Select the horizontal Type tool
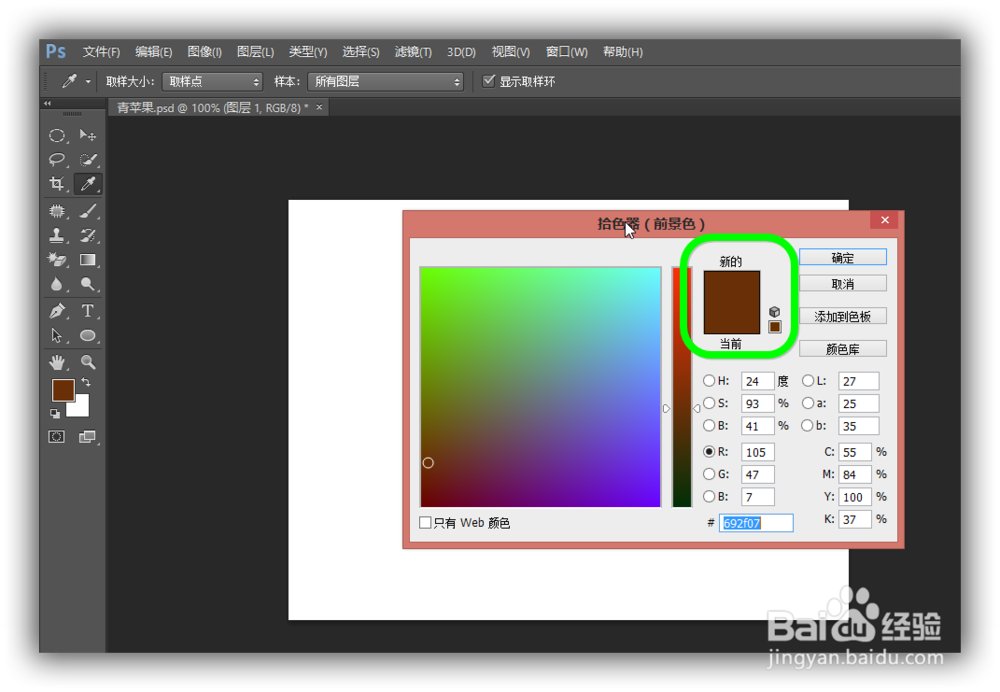 (88, 311)
